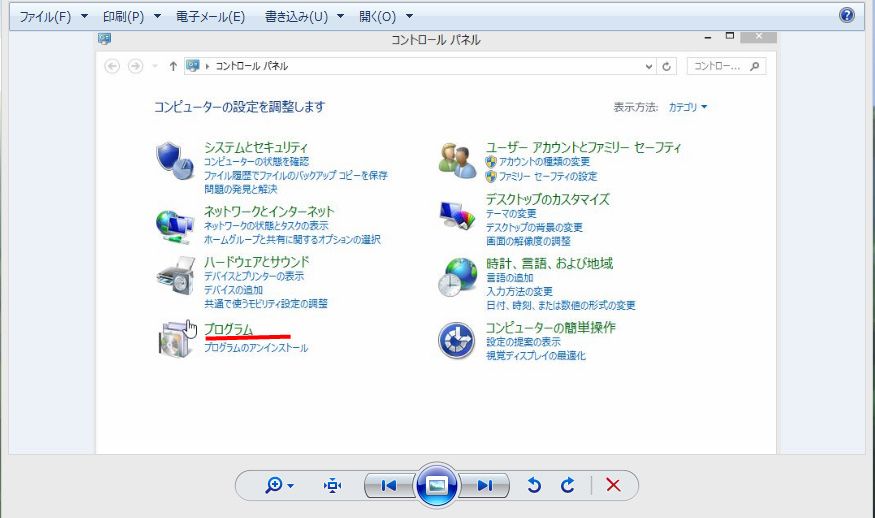Click the デスクトップのカスタマイズ monitor icon
The width and height of the screenshot is (875, 518).
click(x=457, y=215)
